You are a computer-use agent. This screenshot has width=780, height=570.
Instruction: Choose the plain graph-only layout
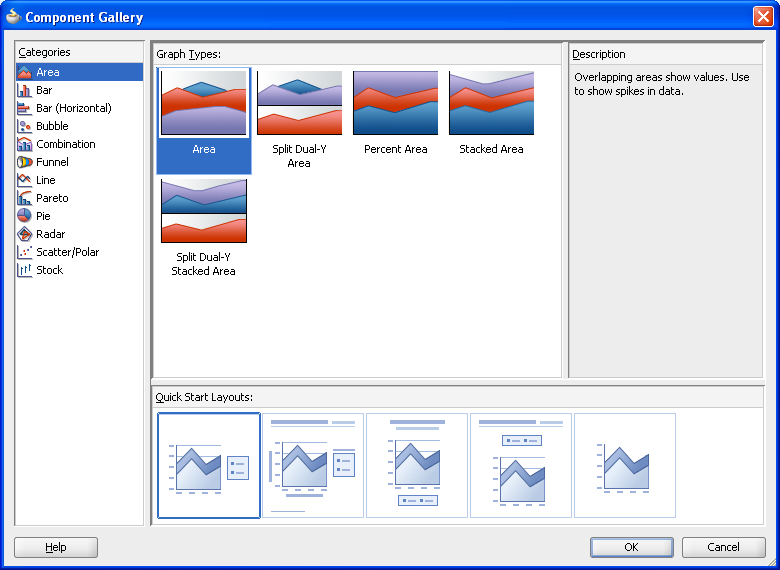pos(625,466)
